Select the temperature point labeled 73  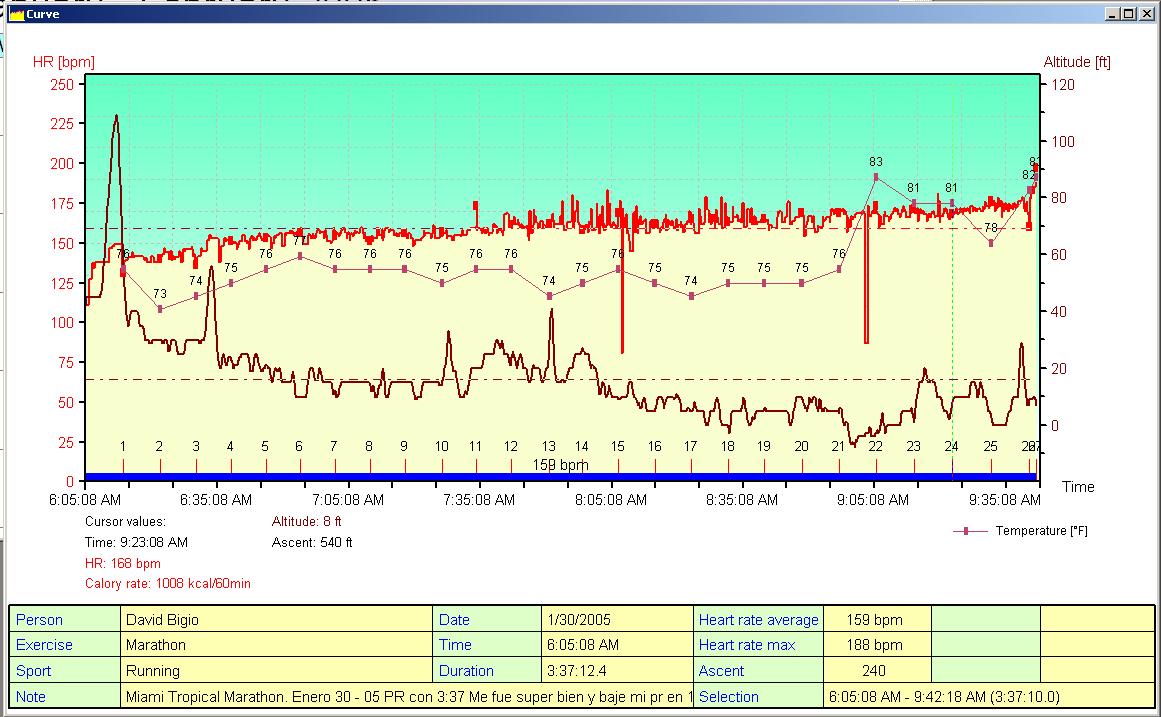(x=160, y=309)
